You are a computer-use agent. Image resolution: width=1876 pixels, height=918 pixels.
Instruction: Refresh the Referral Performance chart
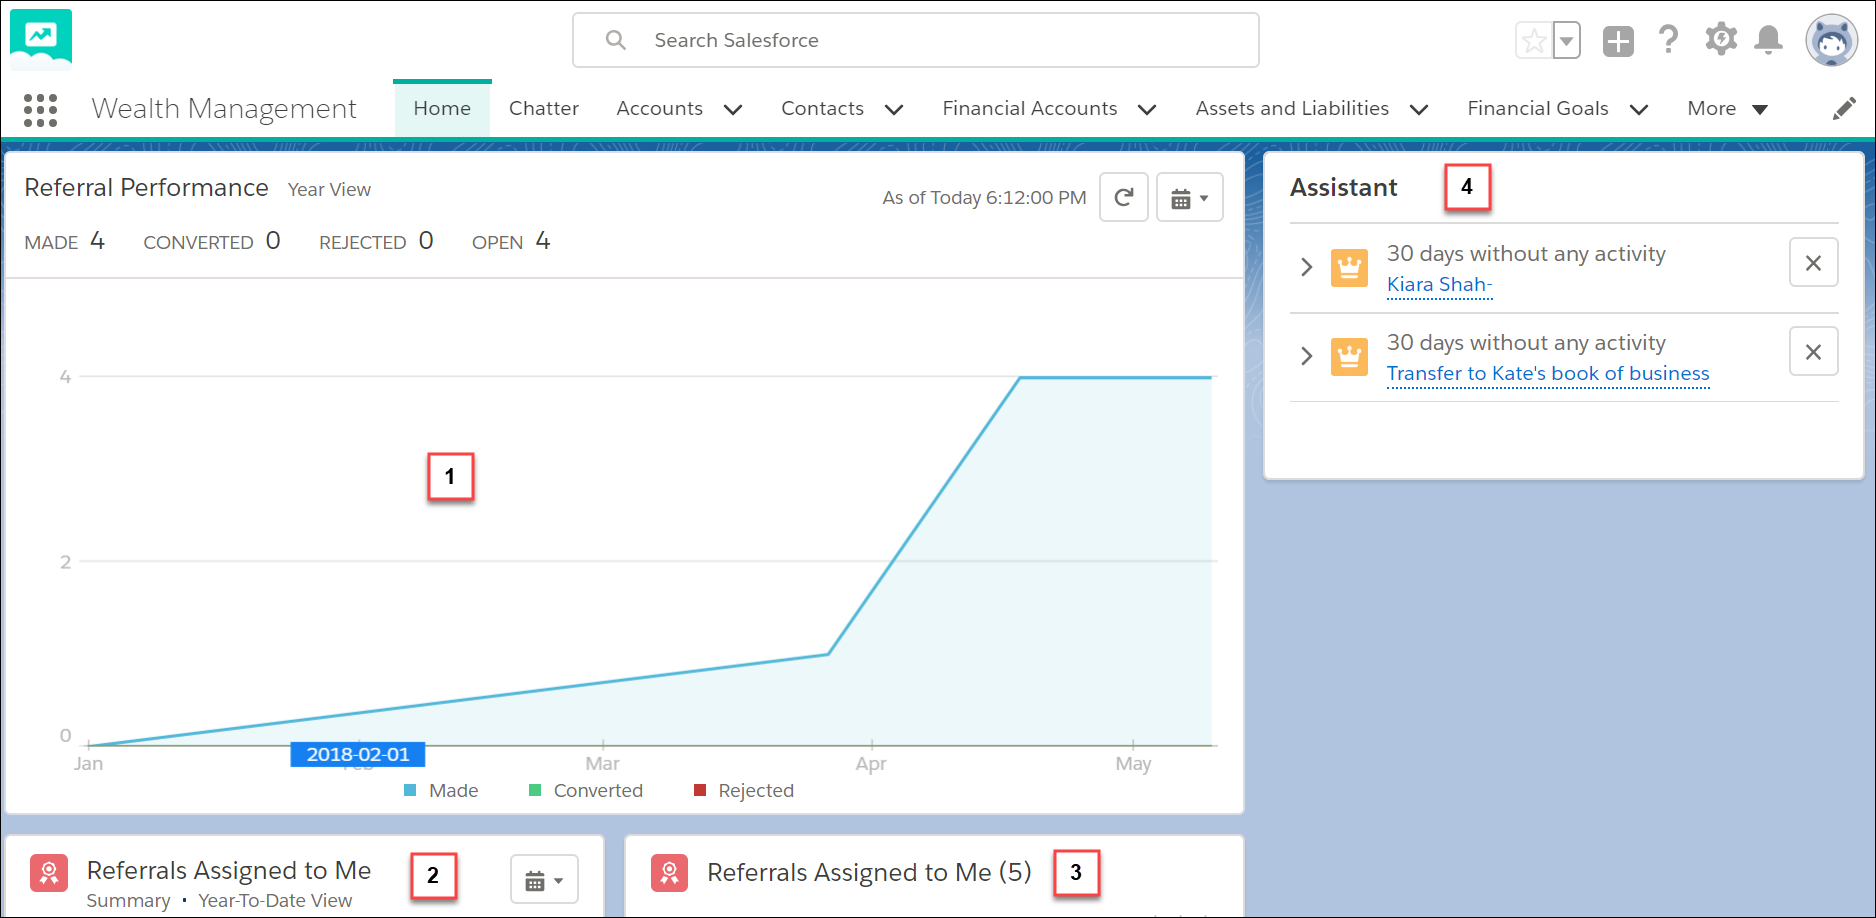click(1124, 197)
